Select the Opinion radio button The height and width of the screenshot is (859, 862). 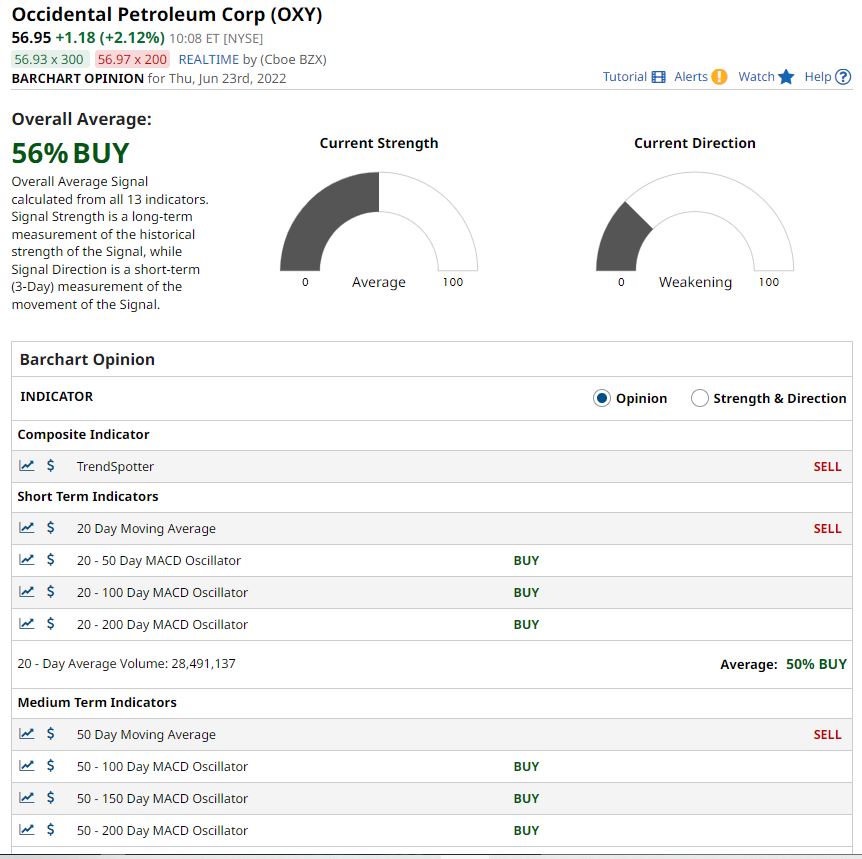click(601, 397)
